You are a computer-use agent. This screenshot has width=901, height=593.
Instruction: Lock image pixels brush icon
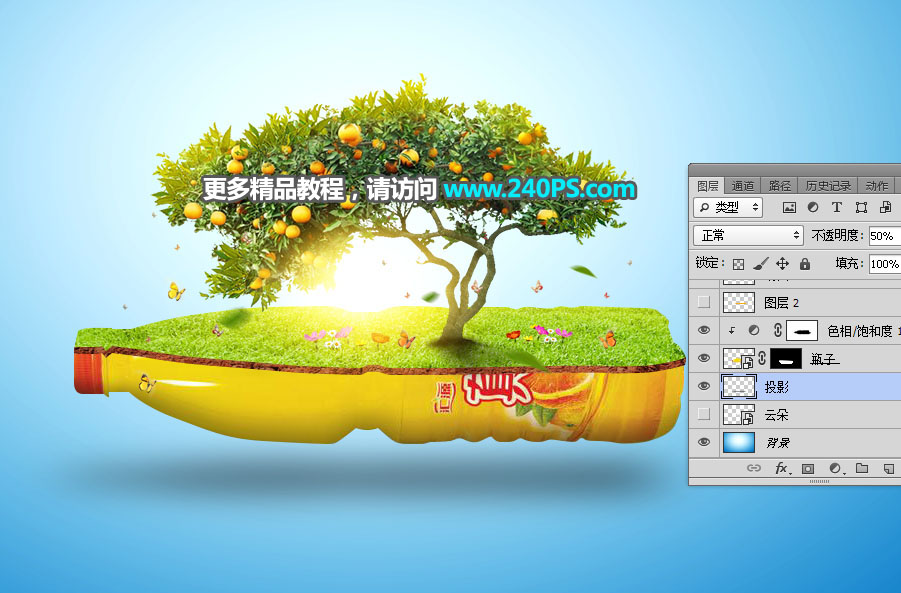760,264
